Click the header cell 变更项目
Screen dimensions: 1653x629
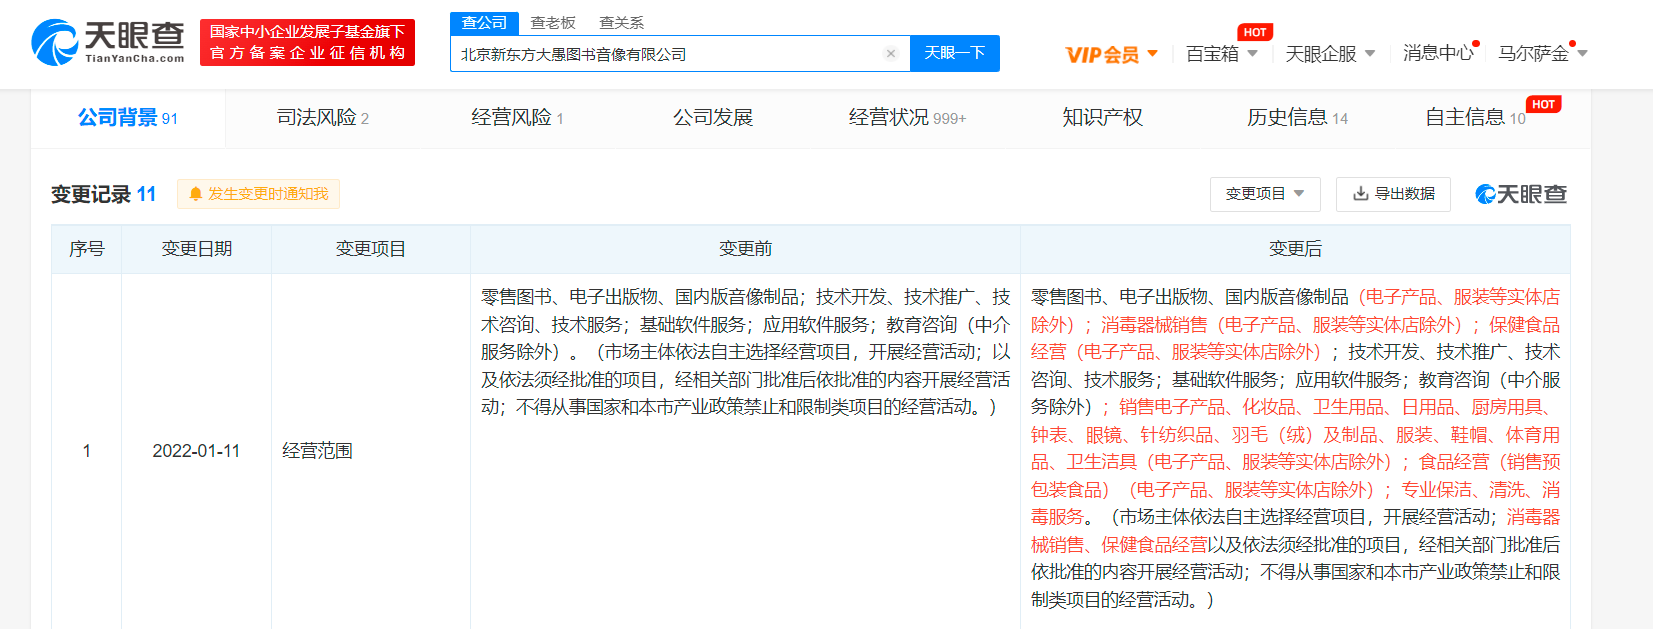click(371, 249)
